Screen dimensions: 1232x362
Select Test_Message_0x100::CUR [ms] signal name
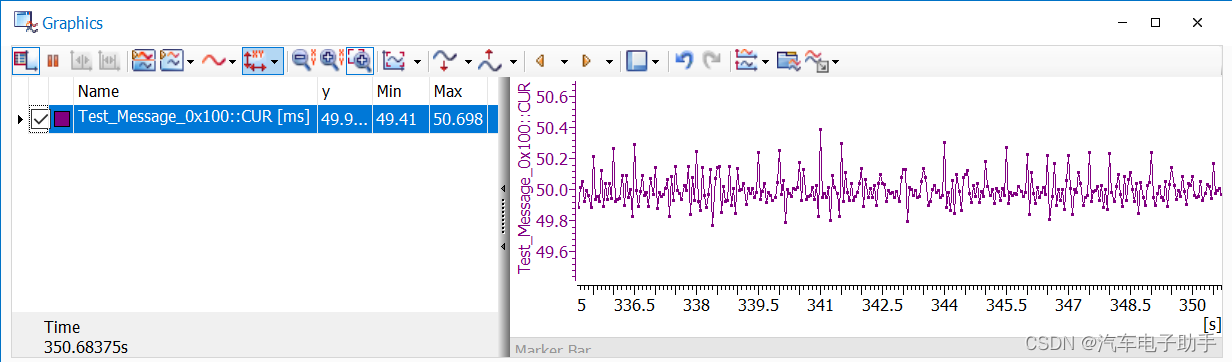pos(194,118)
